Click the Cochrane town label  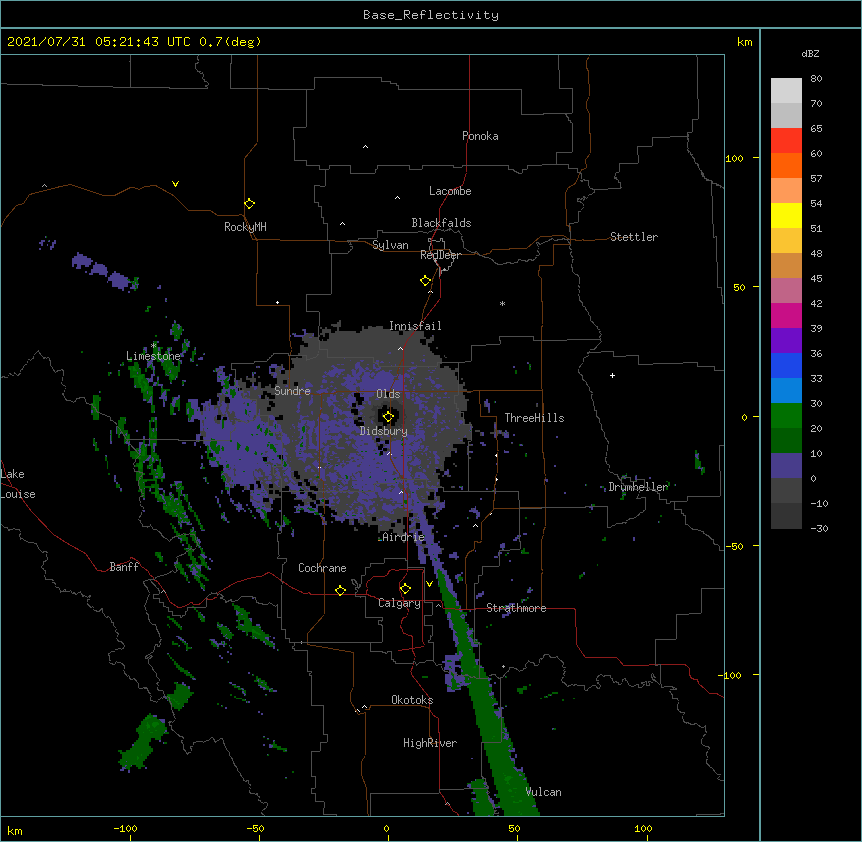click(322, 568)
